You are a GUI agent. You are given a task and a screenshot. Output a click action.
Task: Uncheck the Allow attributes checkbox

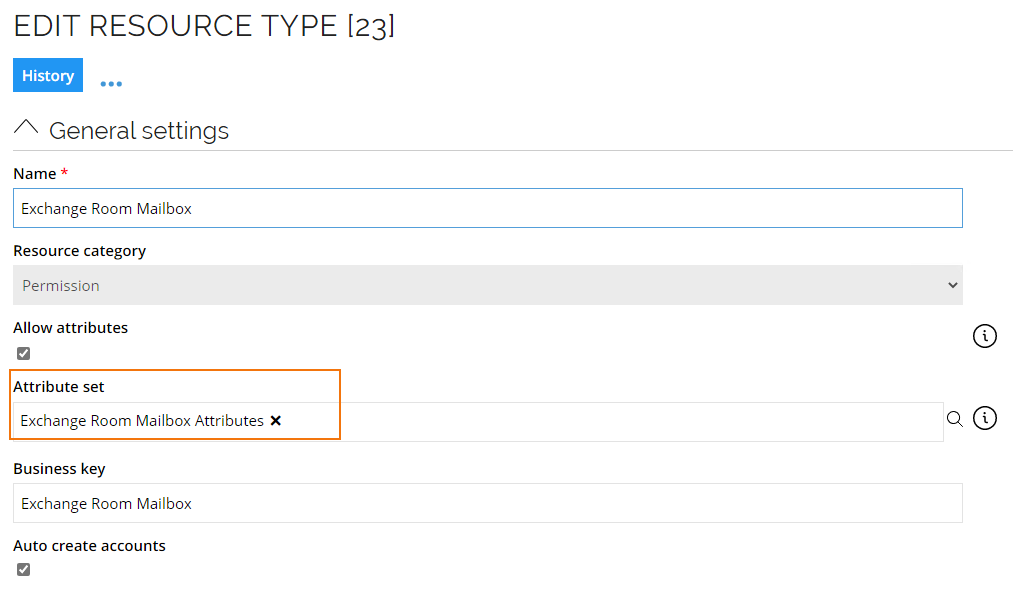24,354
